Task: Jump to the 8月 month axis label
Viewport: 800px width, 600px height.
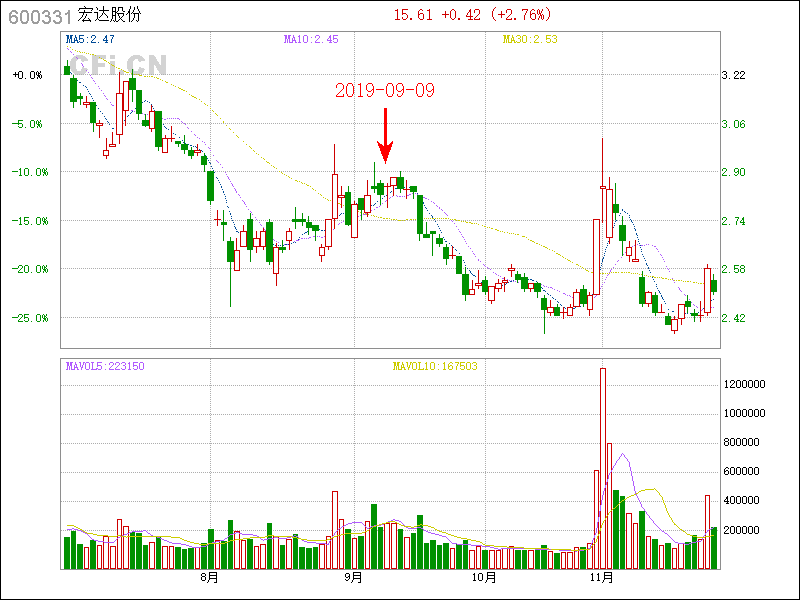Action: [209, 578]
